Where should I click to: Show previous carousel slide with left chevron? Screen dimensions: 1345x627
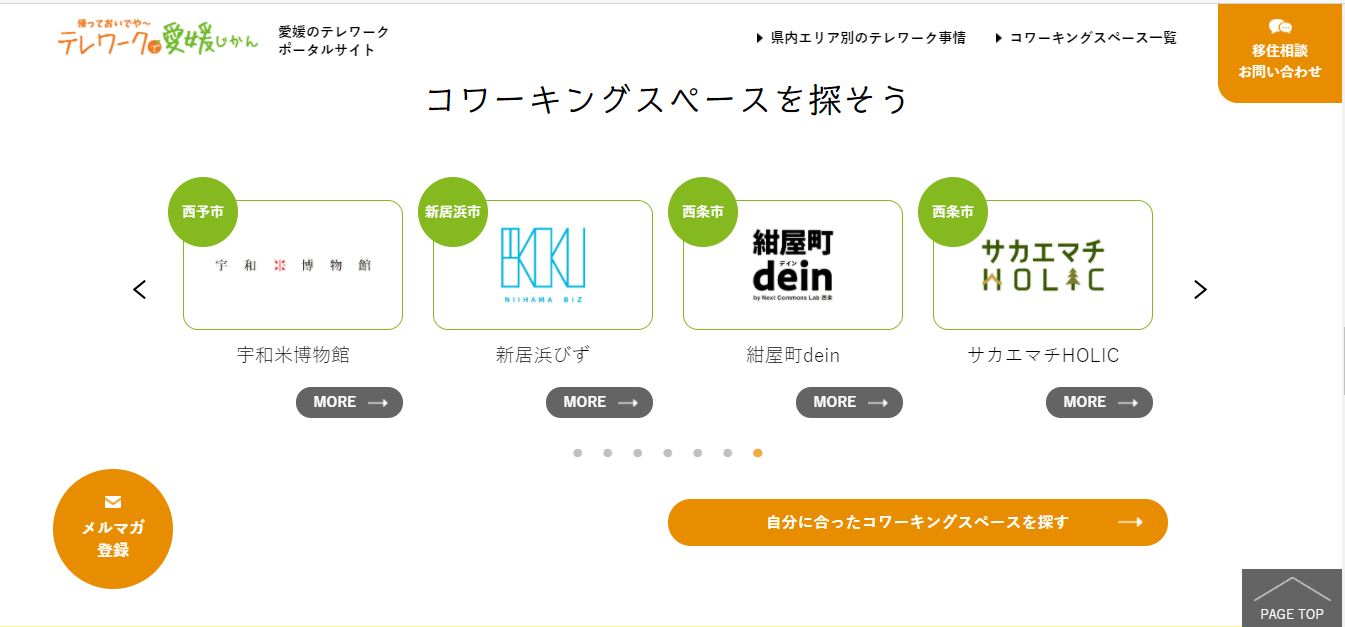click(140, 289)
